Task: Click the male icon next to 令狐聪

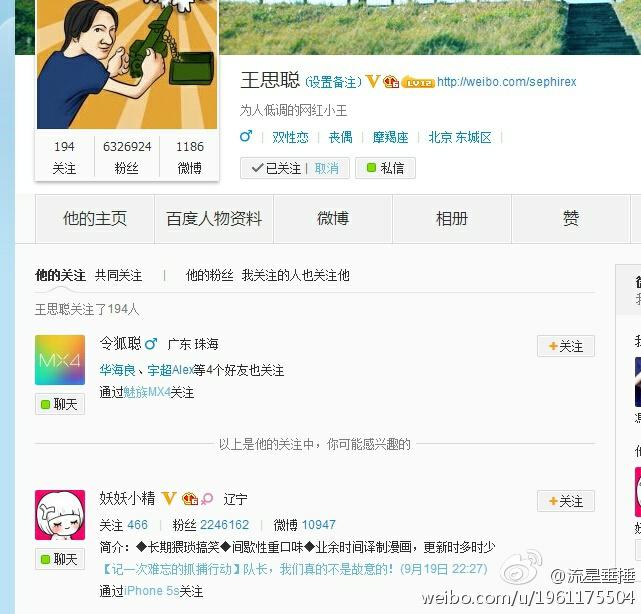Action: (151, 343)
